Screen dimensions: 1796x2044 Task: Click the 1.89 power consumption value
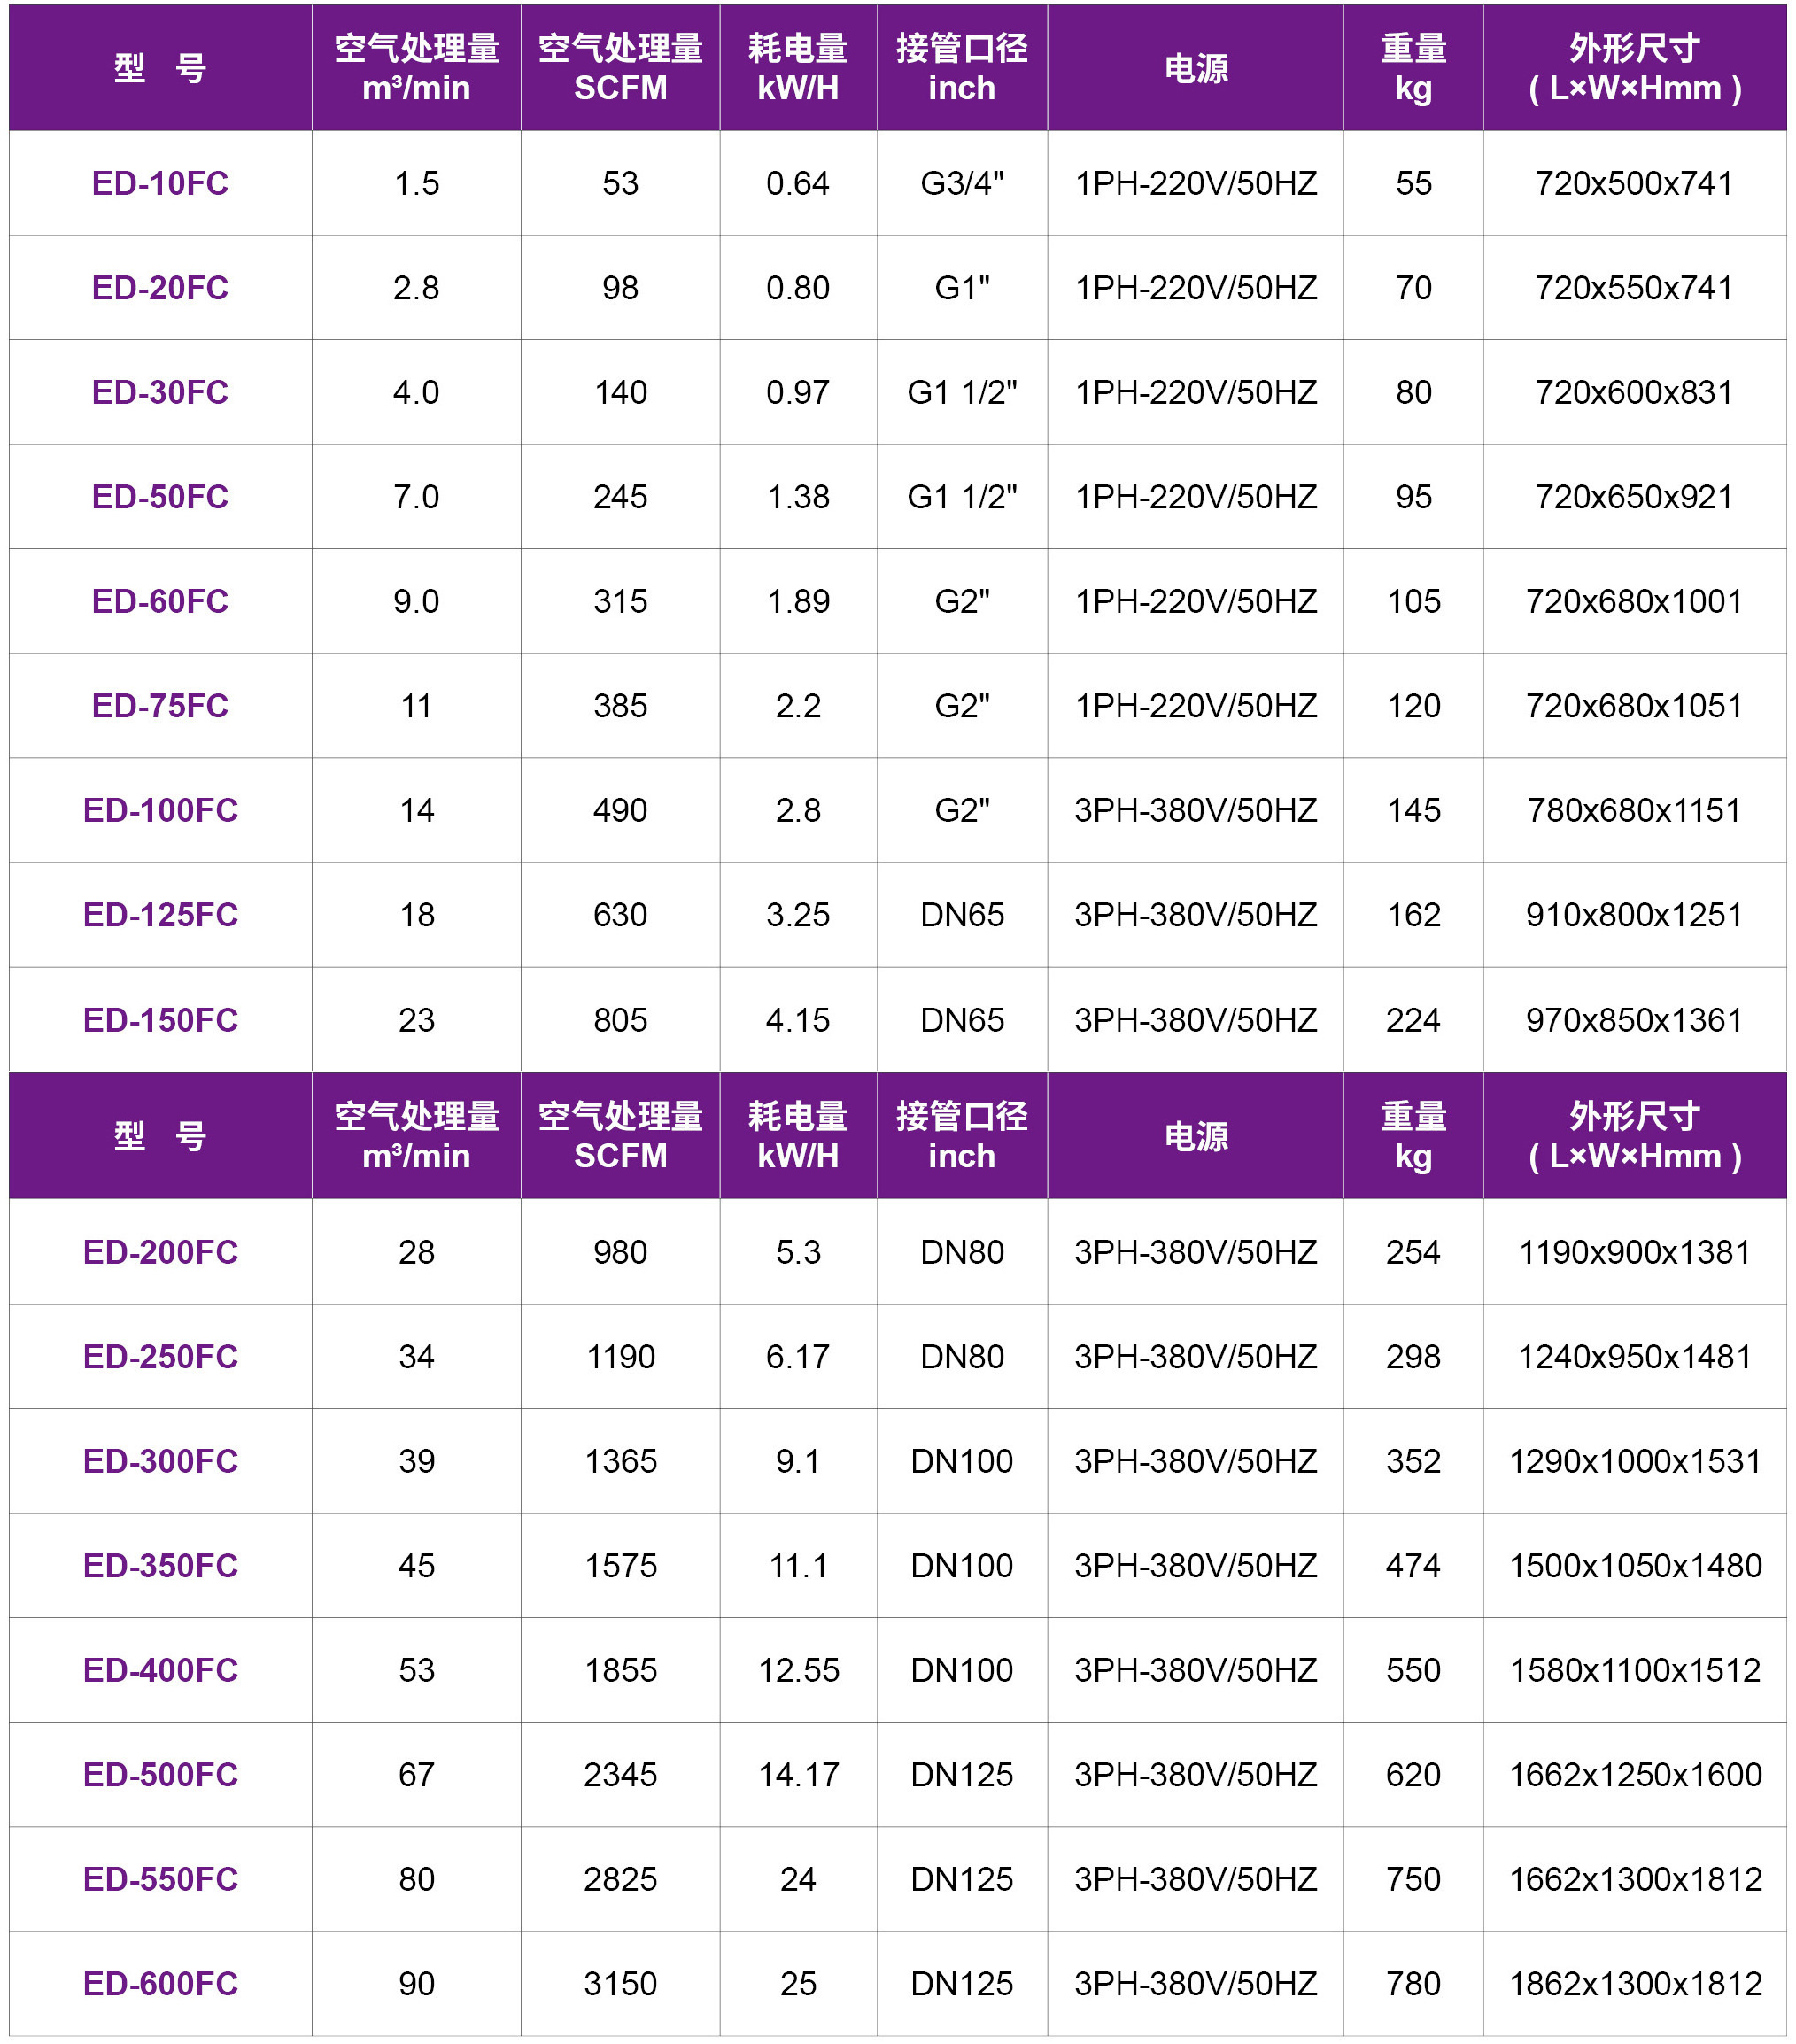tap(797, 601)
